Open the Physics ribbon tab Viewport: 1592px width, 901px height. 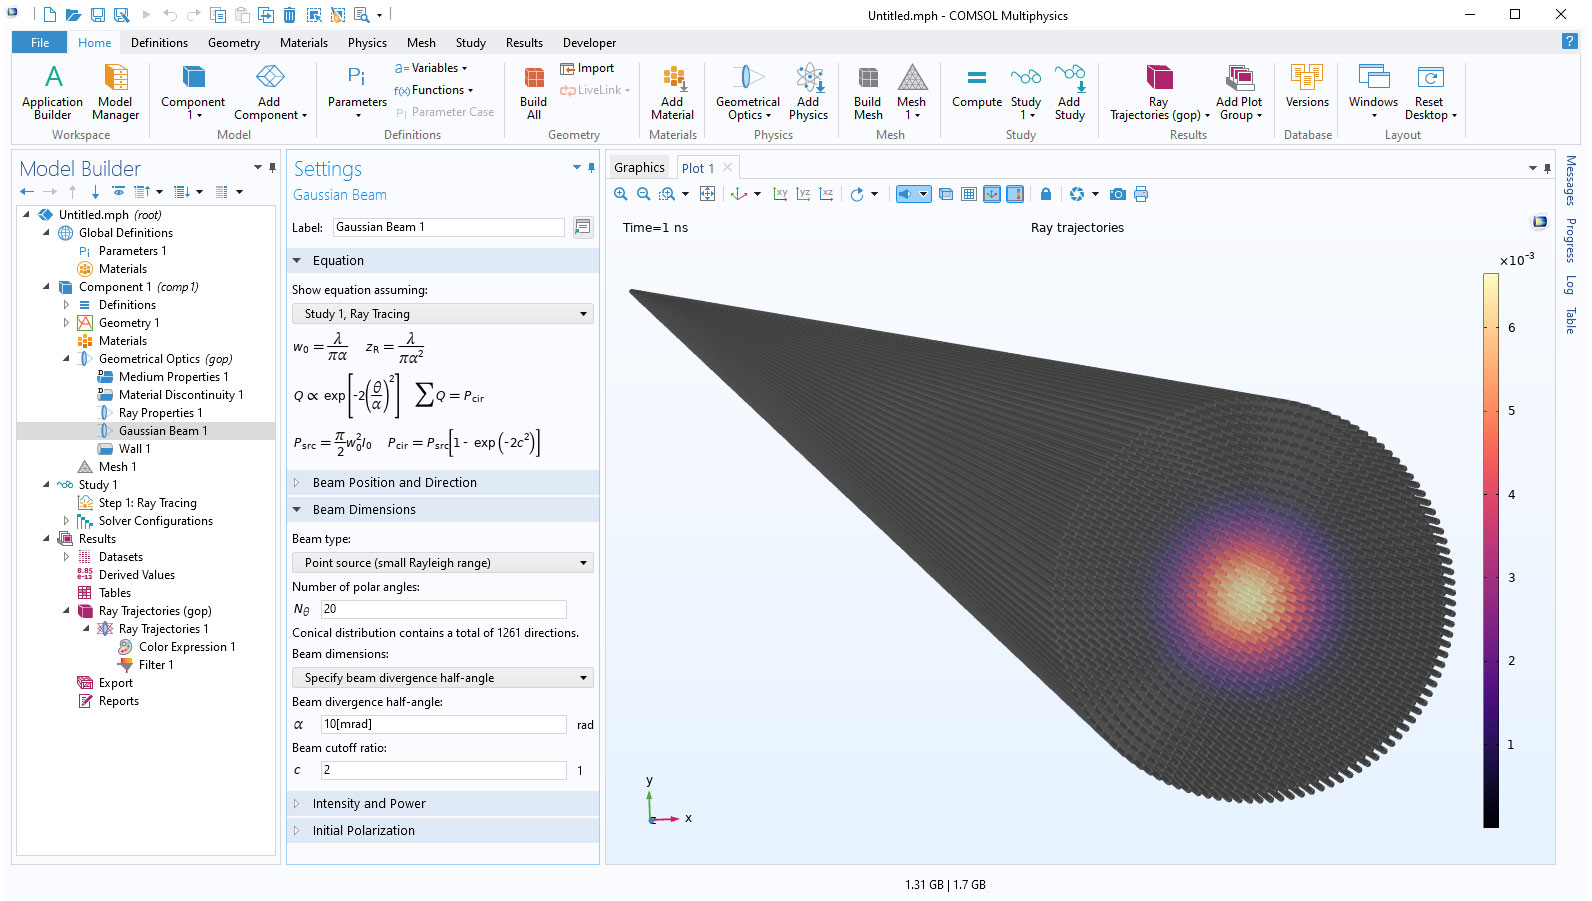(x=367, y=43)
